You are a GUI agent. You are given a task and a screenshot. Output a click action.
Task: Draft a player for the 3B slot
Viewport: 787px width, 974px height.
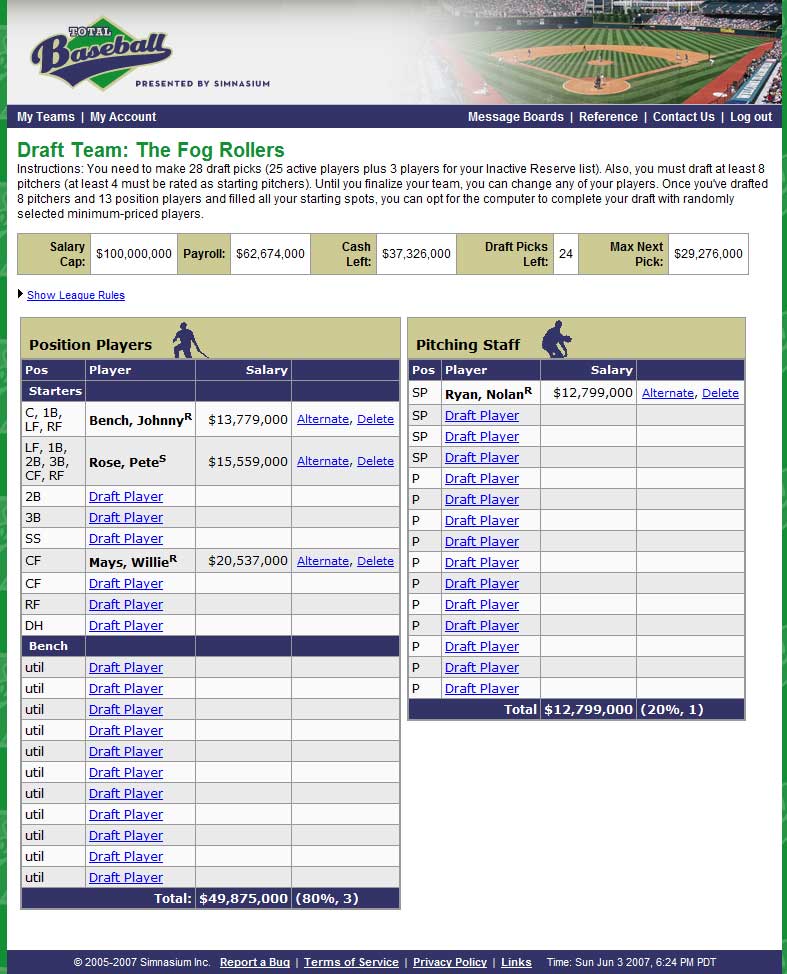point(126,518)
